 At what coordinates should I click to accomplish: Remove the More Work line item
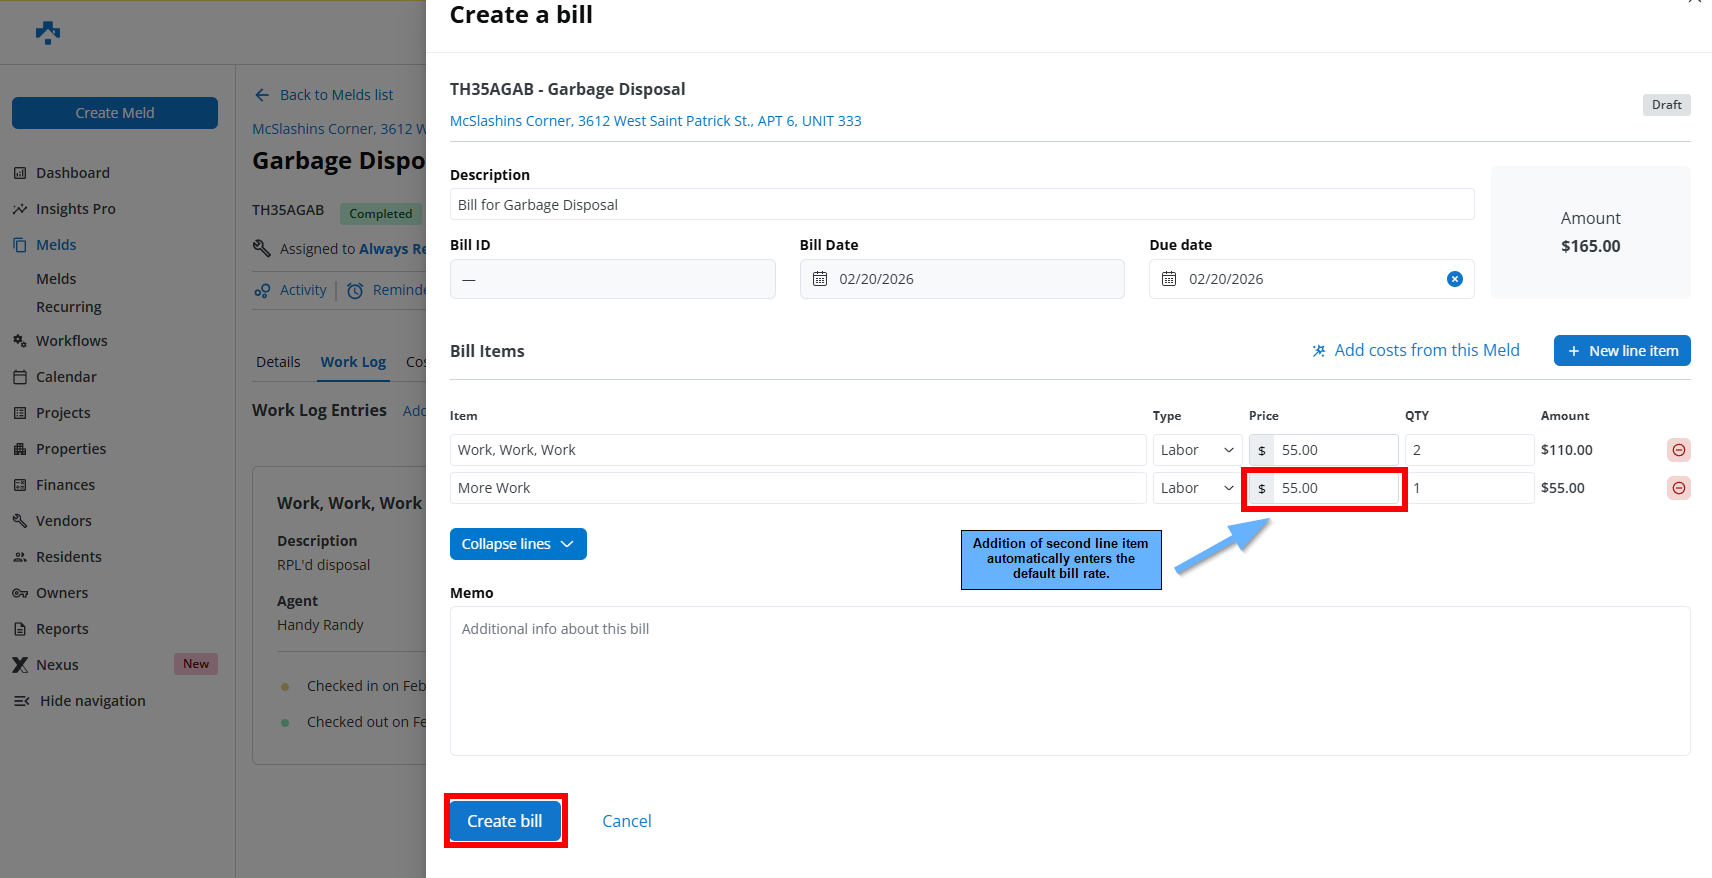click(x=1678, y=488)
